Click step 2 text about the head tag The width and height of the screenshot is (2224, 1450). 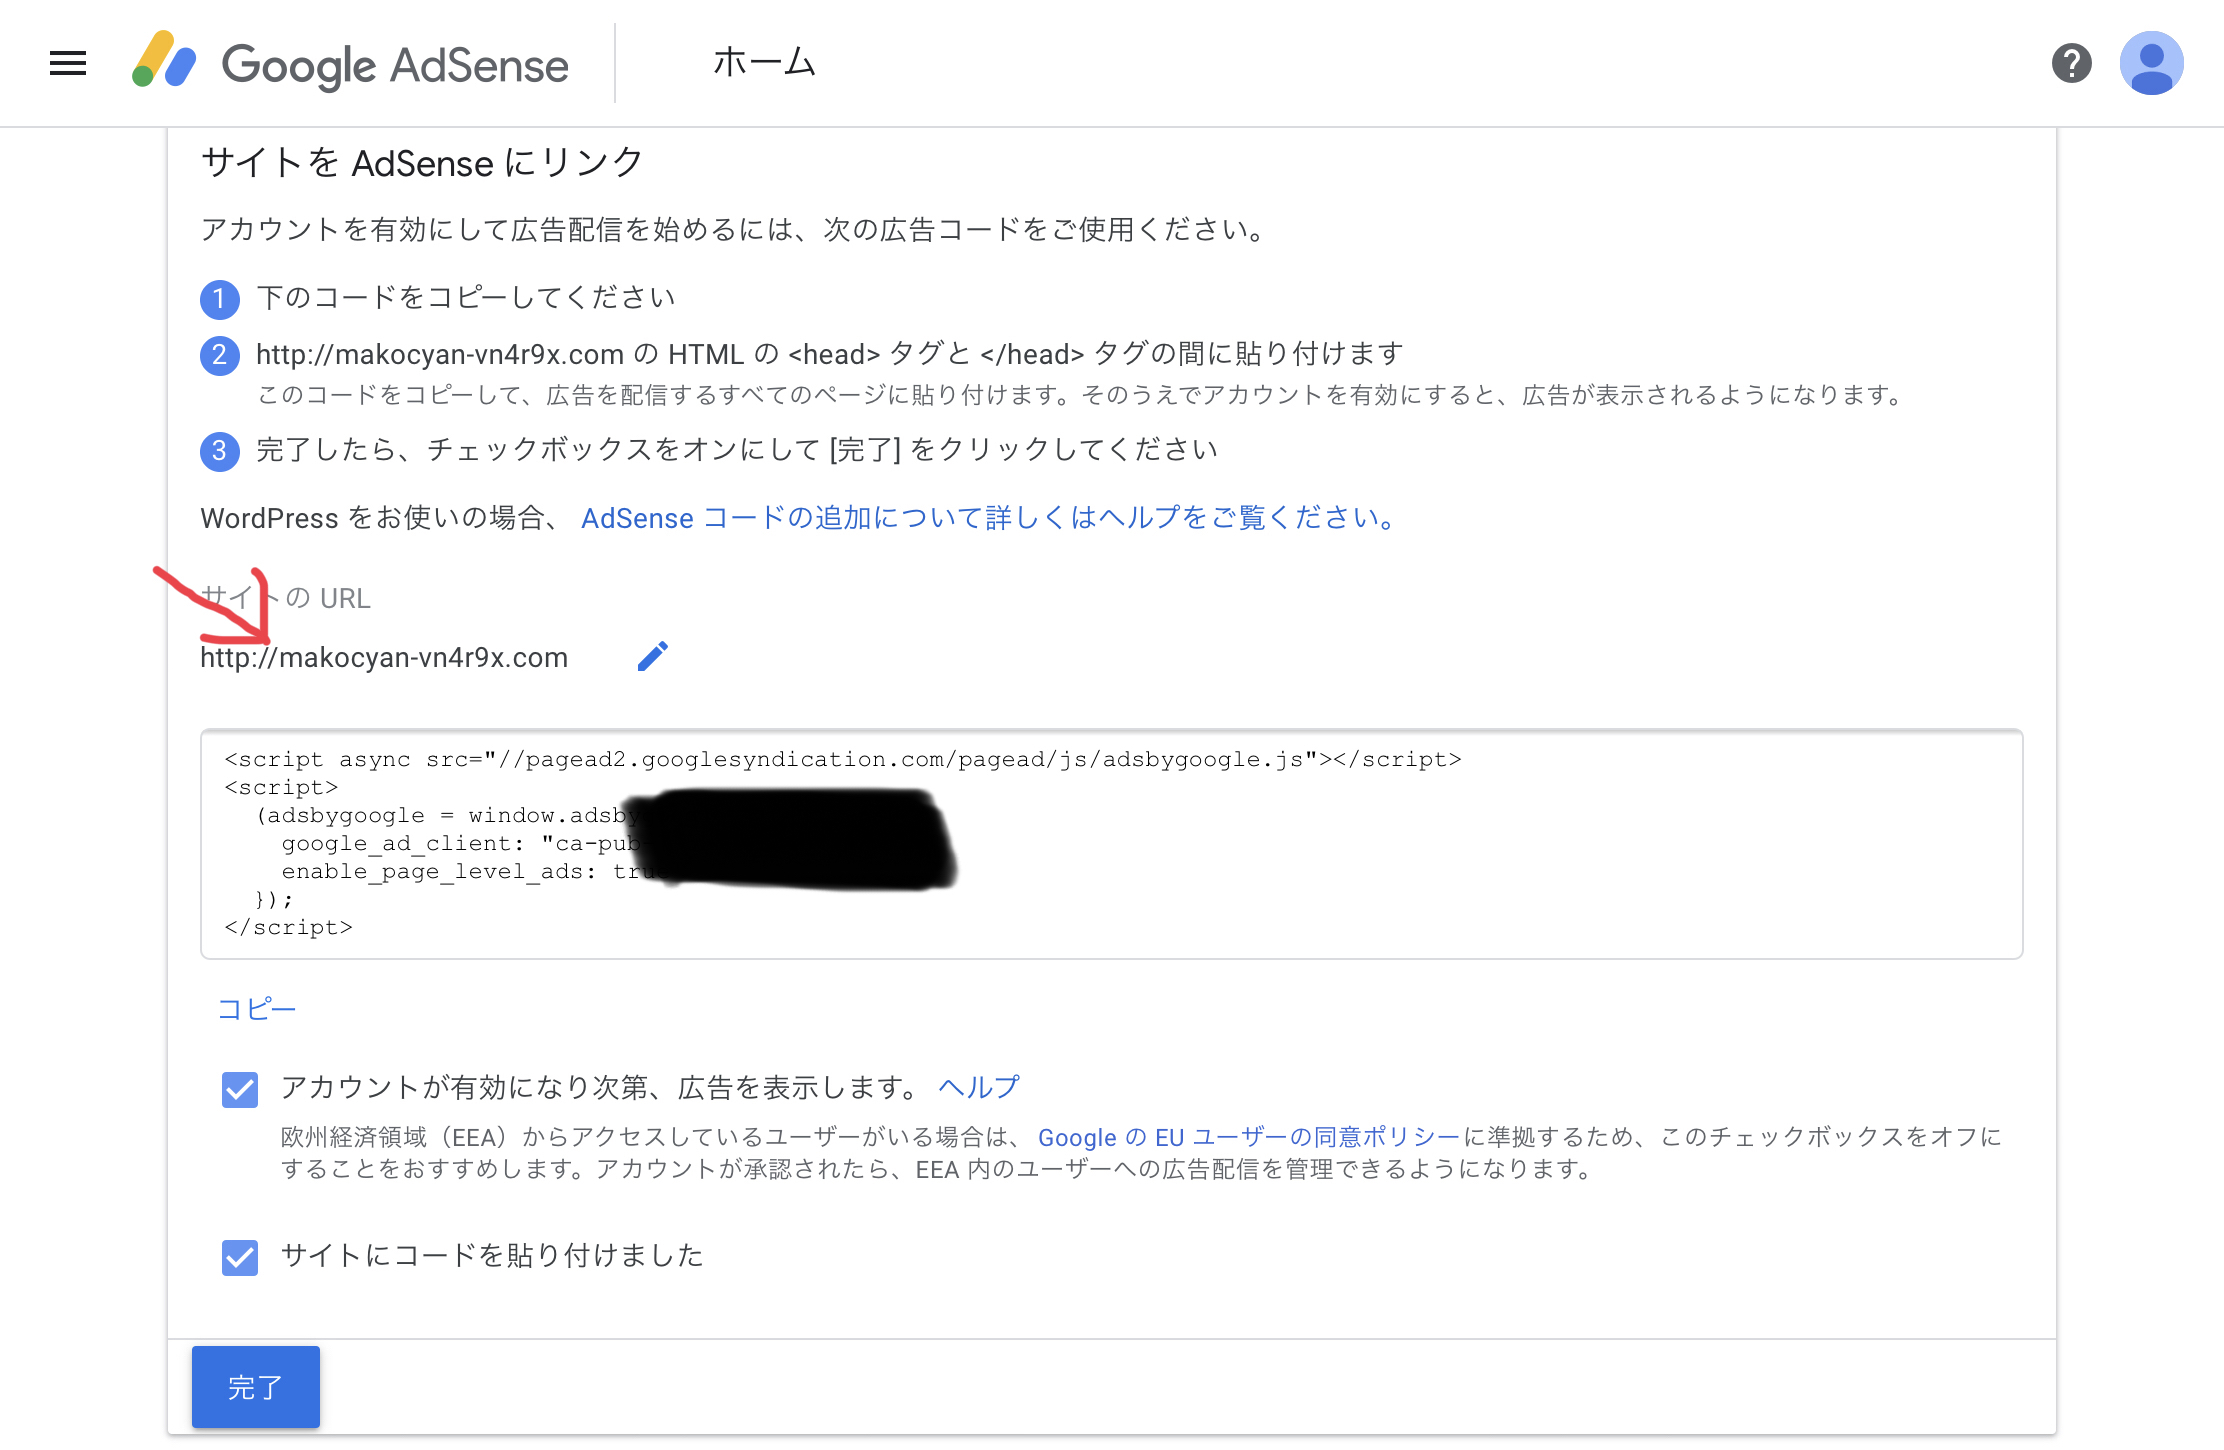[x=830, y=354]
